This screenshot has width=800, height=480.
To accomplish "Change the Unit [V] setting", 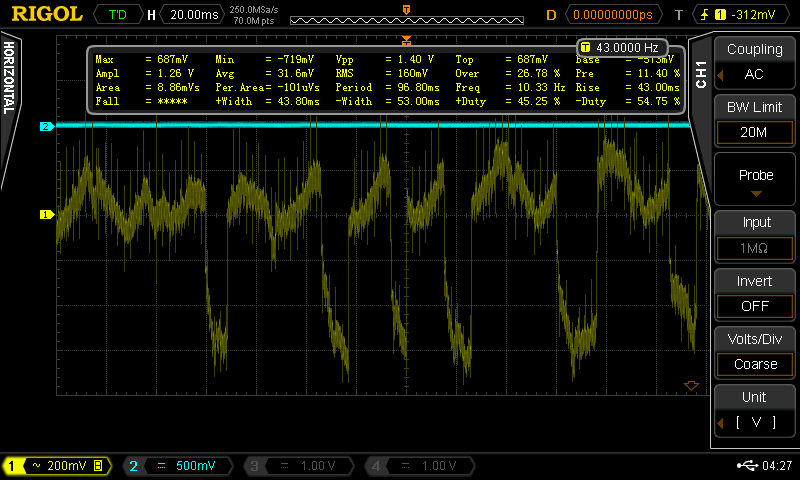I will point(755,411).
